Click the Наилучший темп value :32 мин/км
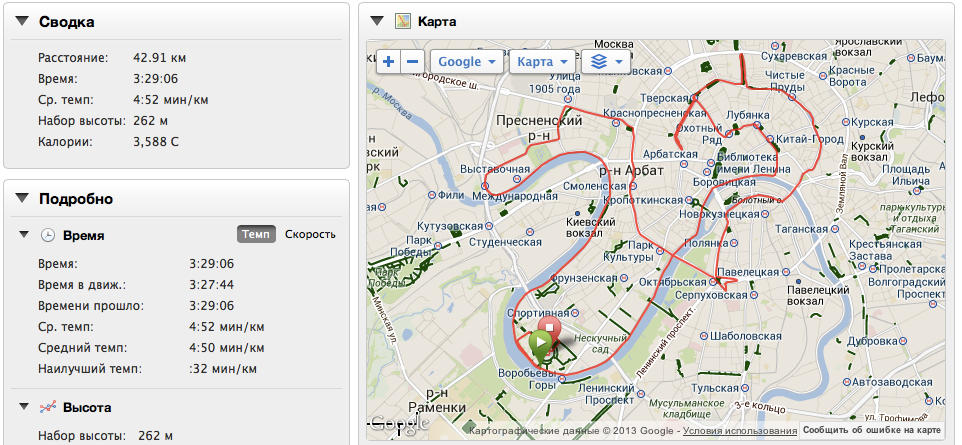This screenshot has width=962, height=445. pos(223,369)
